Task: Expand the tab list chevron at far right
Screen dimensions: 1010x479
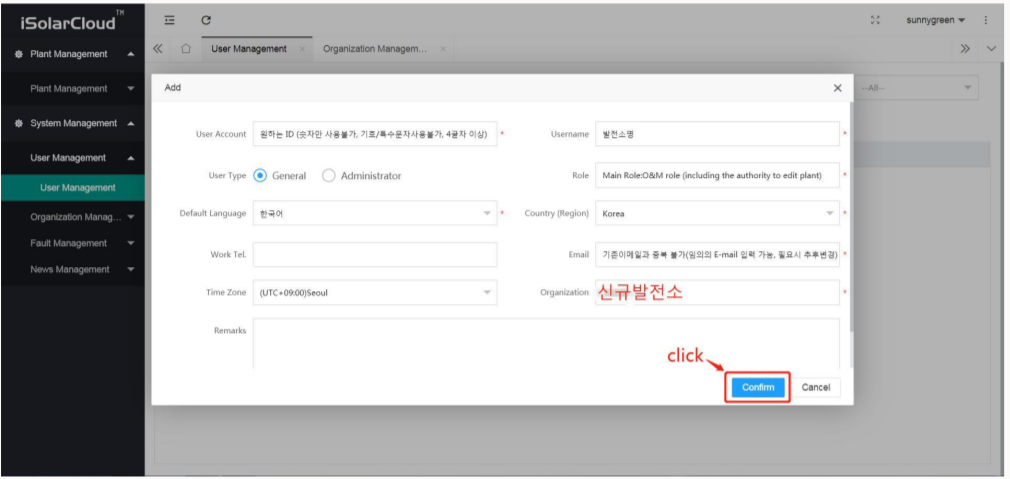Action: click(991, 49)
